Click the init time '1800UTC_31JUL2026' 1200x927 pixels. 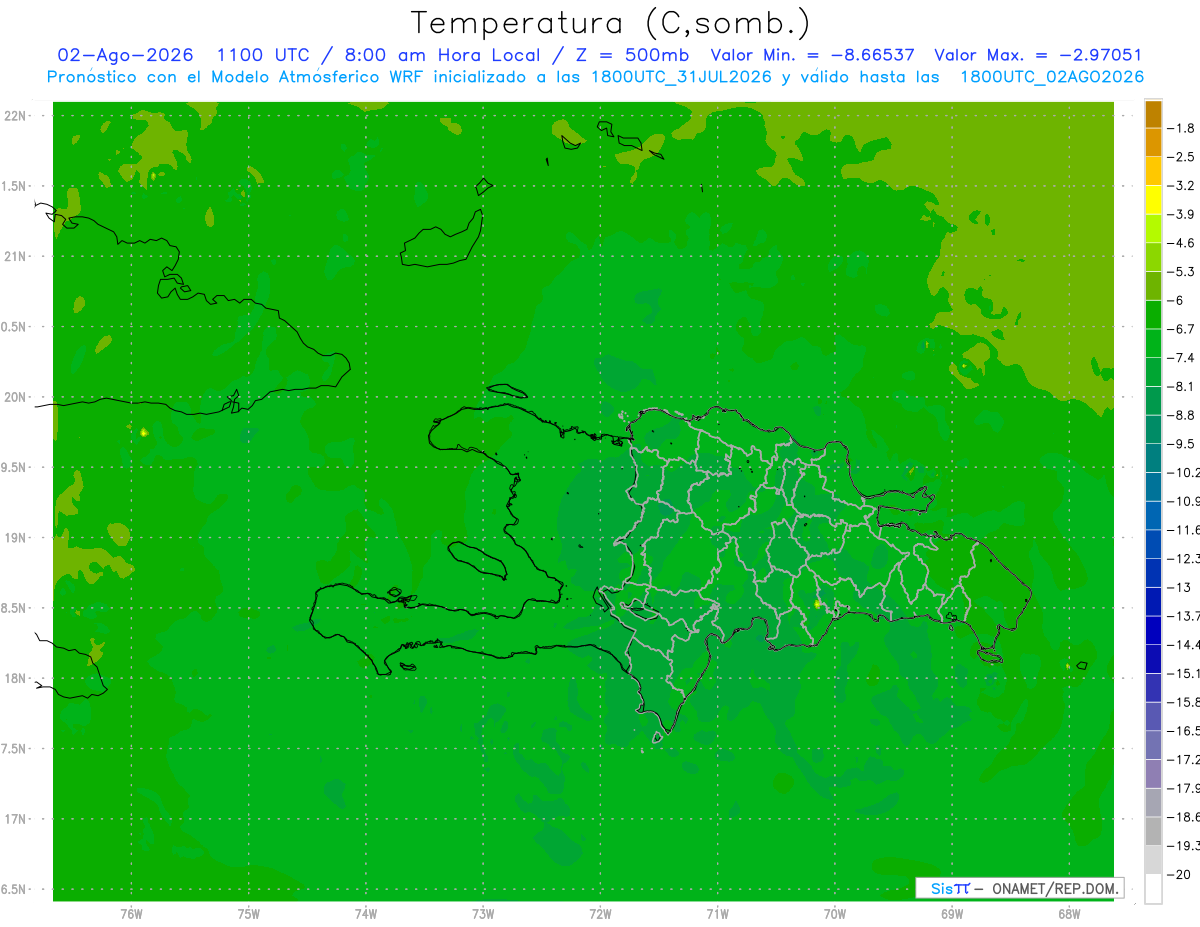pos(683,77)
